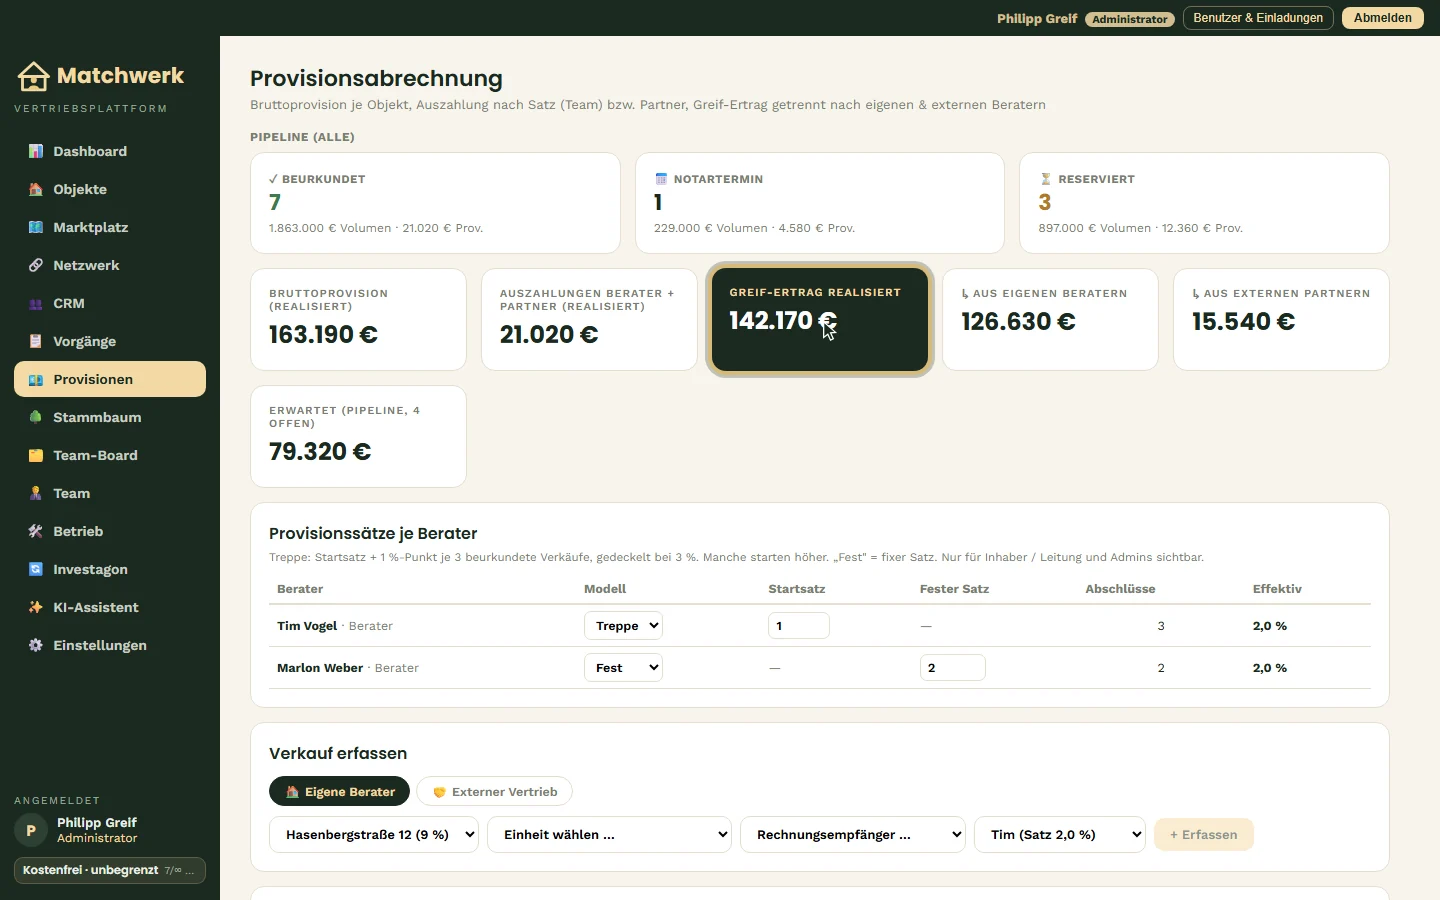This screenshot has width=1440, height=900.
Task: Click the Betrieb tools icon
Action: pyautogui.click(x=36, y=531)
